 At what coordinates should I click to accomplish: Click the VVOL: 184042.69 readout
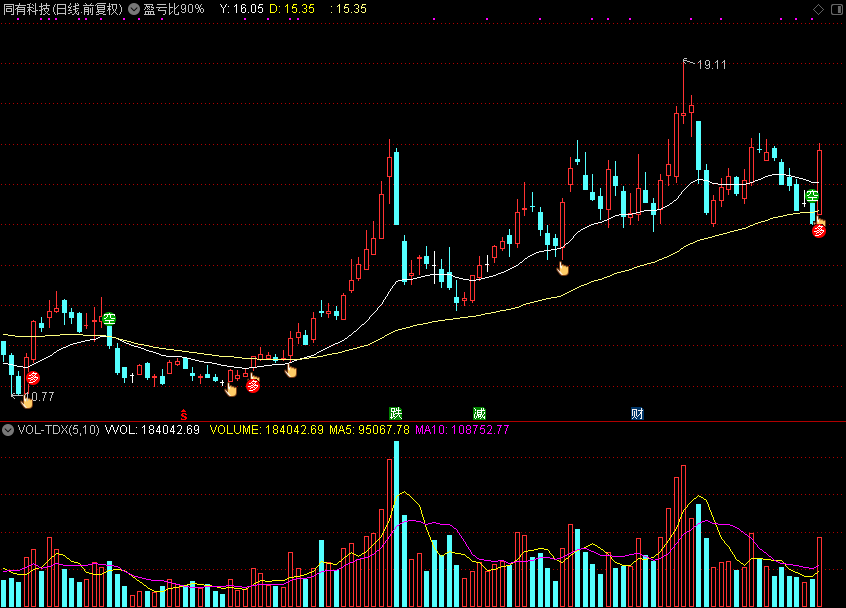152,430
